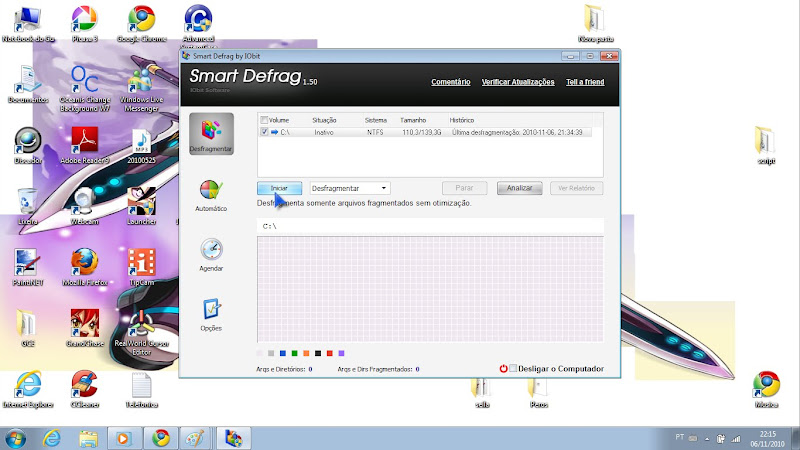Select the Discador desktop shortcut
The height and width of the screenshot is (450, 800).
click(28, 145)
